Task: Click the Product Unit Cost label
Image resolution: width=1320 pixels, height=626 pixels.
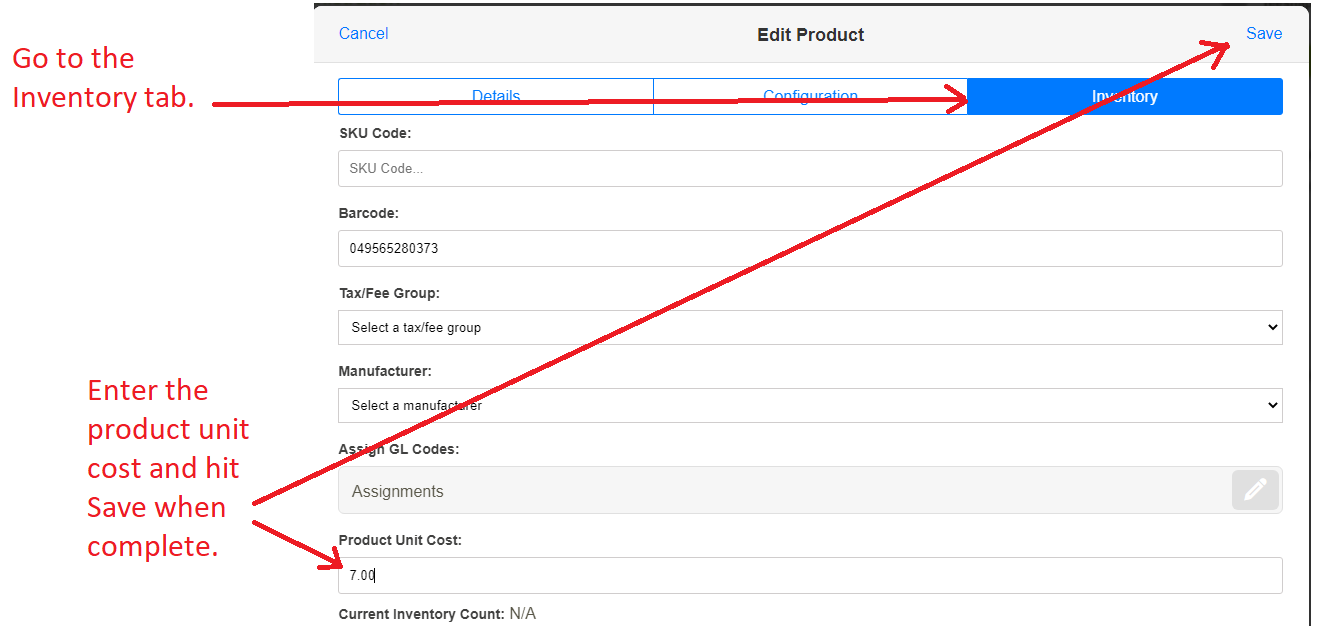Action: (x=400, y=540)
